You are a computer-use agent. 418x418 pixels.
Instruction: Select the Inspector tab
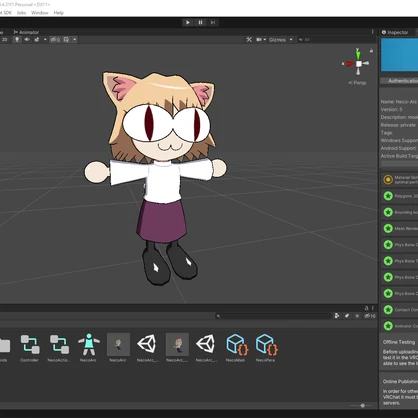[x=395, y=32]
